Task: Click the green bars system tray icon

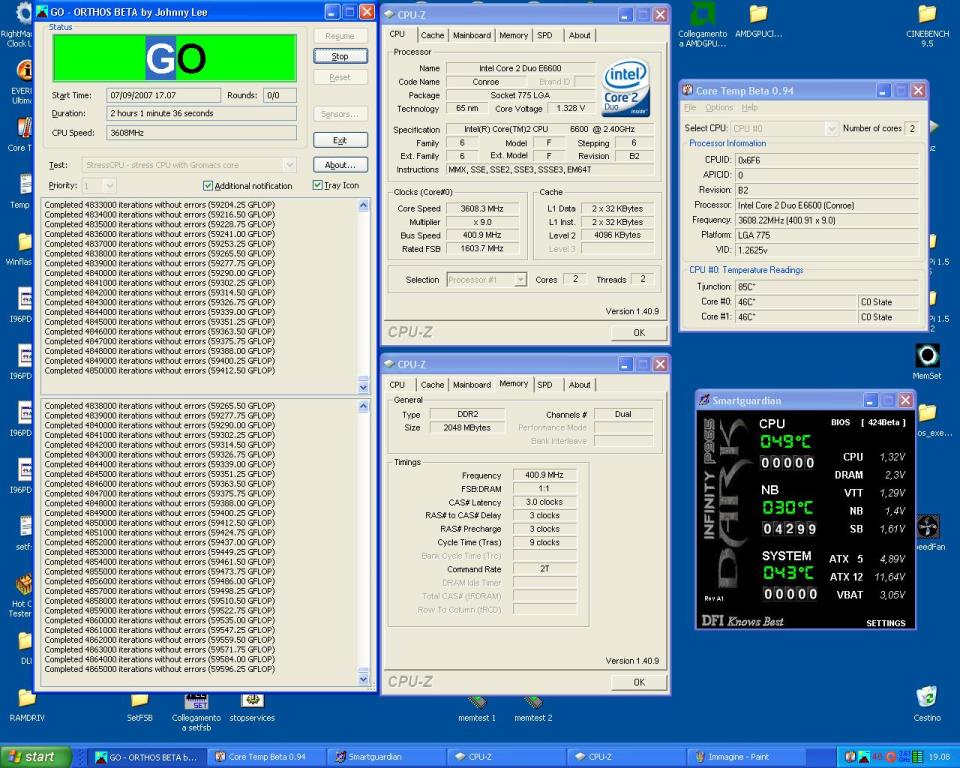Action: [x=917, y=757]
